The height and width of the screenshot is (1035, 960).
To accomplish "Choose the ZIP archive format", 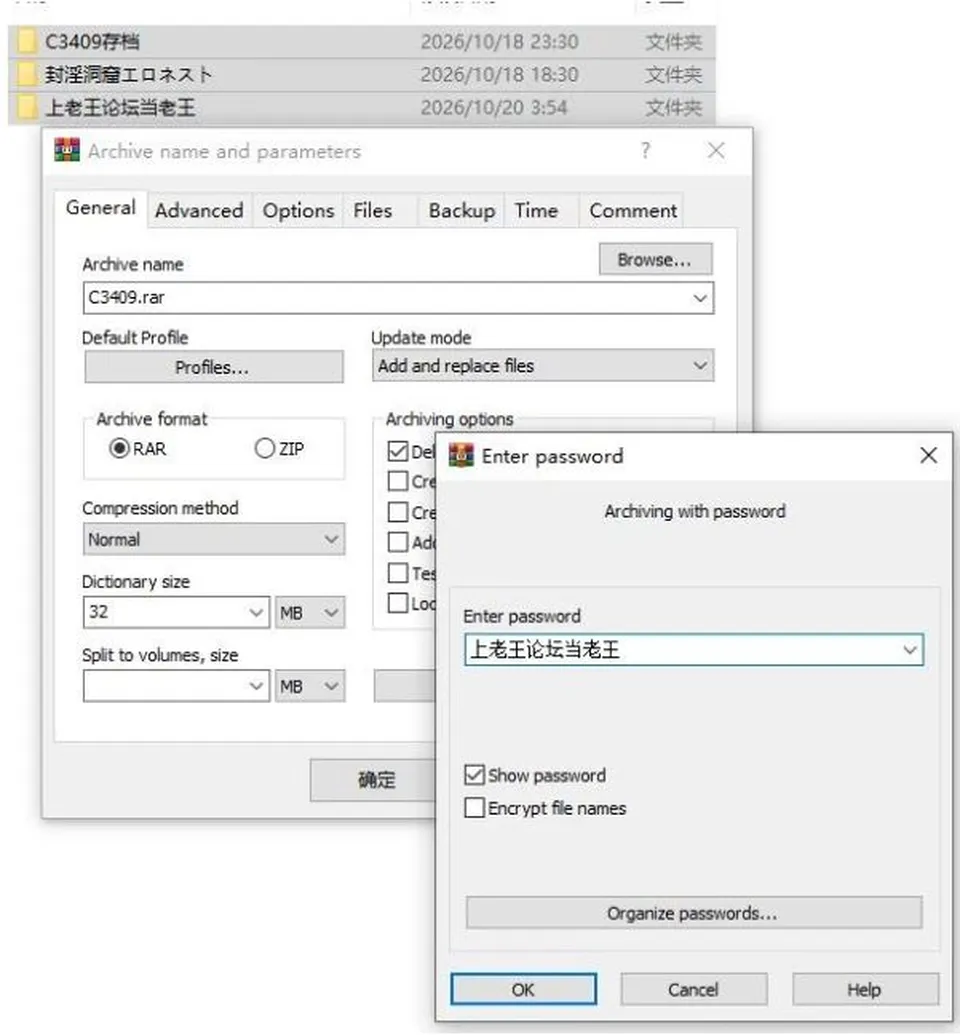I will (264, 448).
